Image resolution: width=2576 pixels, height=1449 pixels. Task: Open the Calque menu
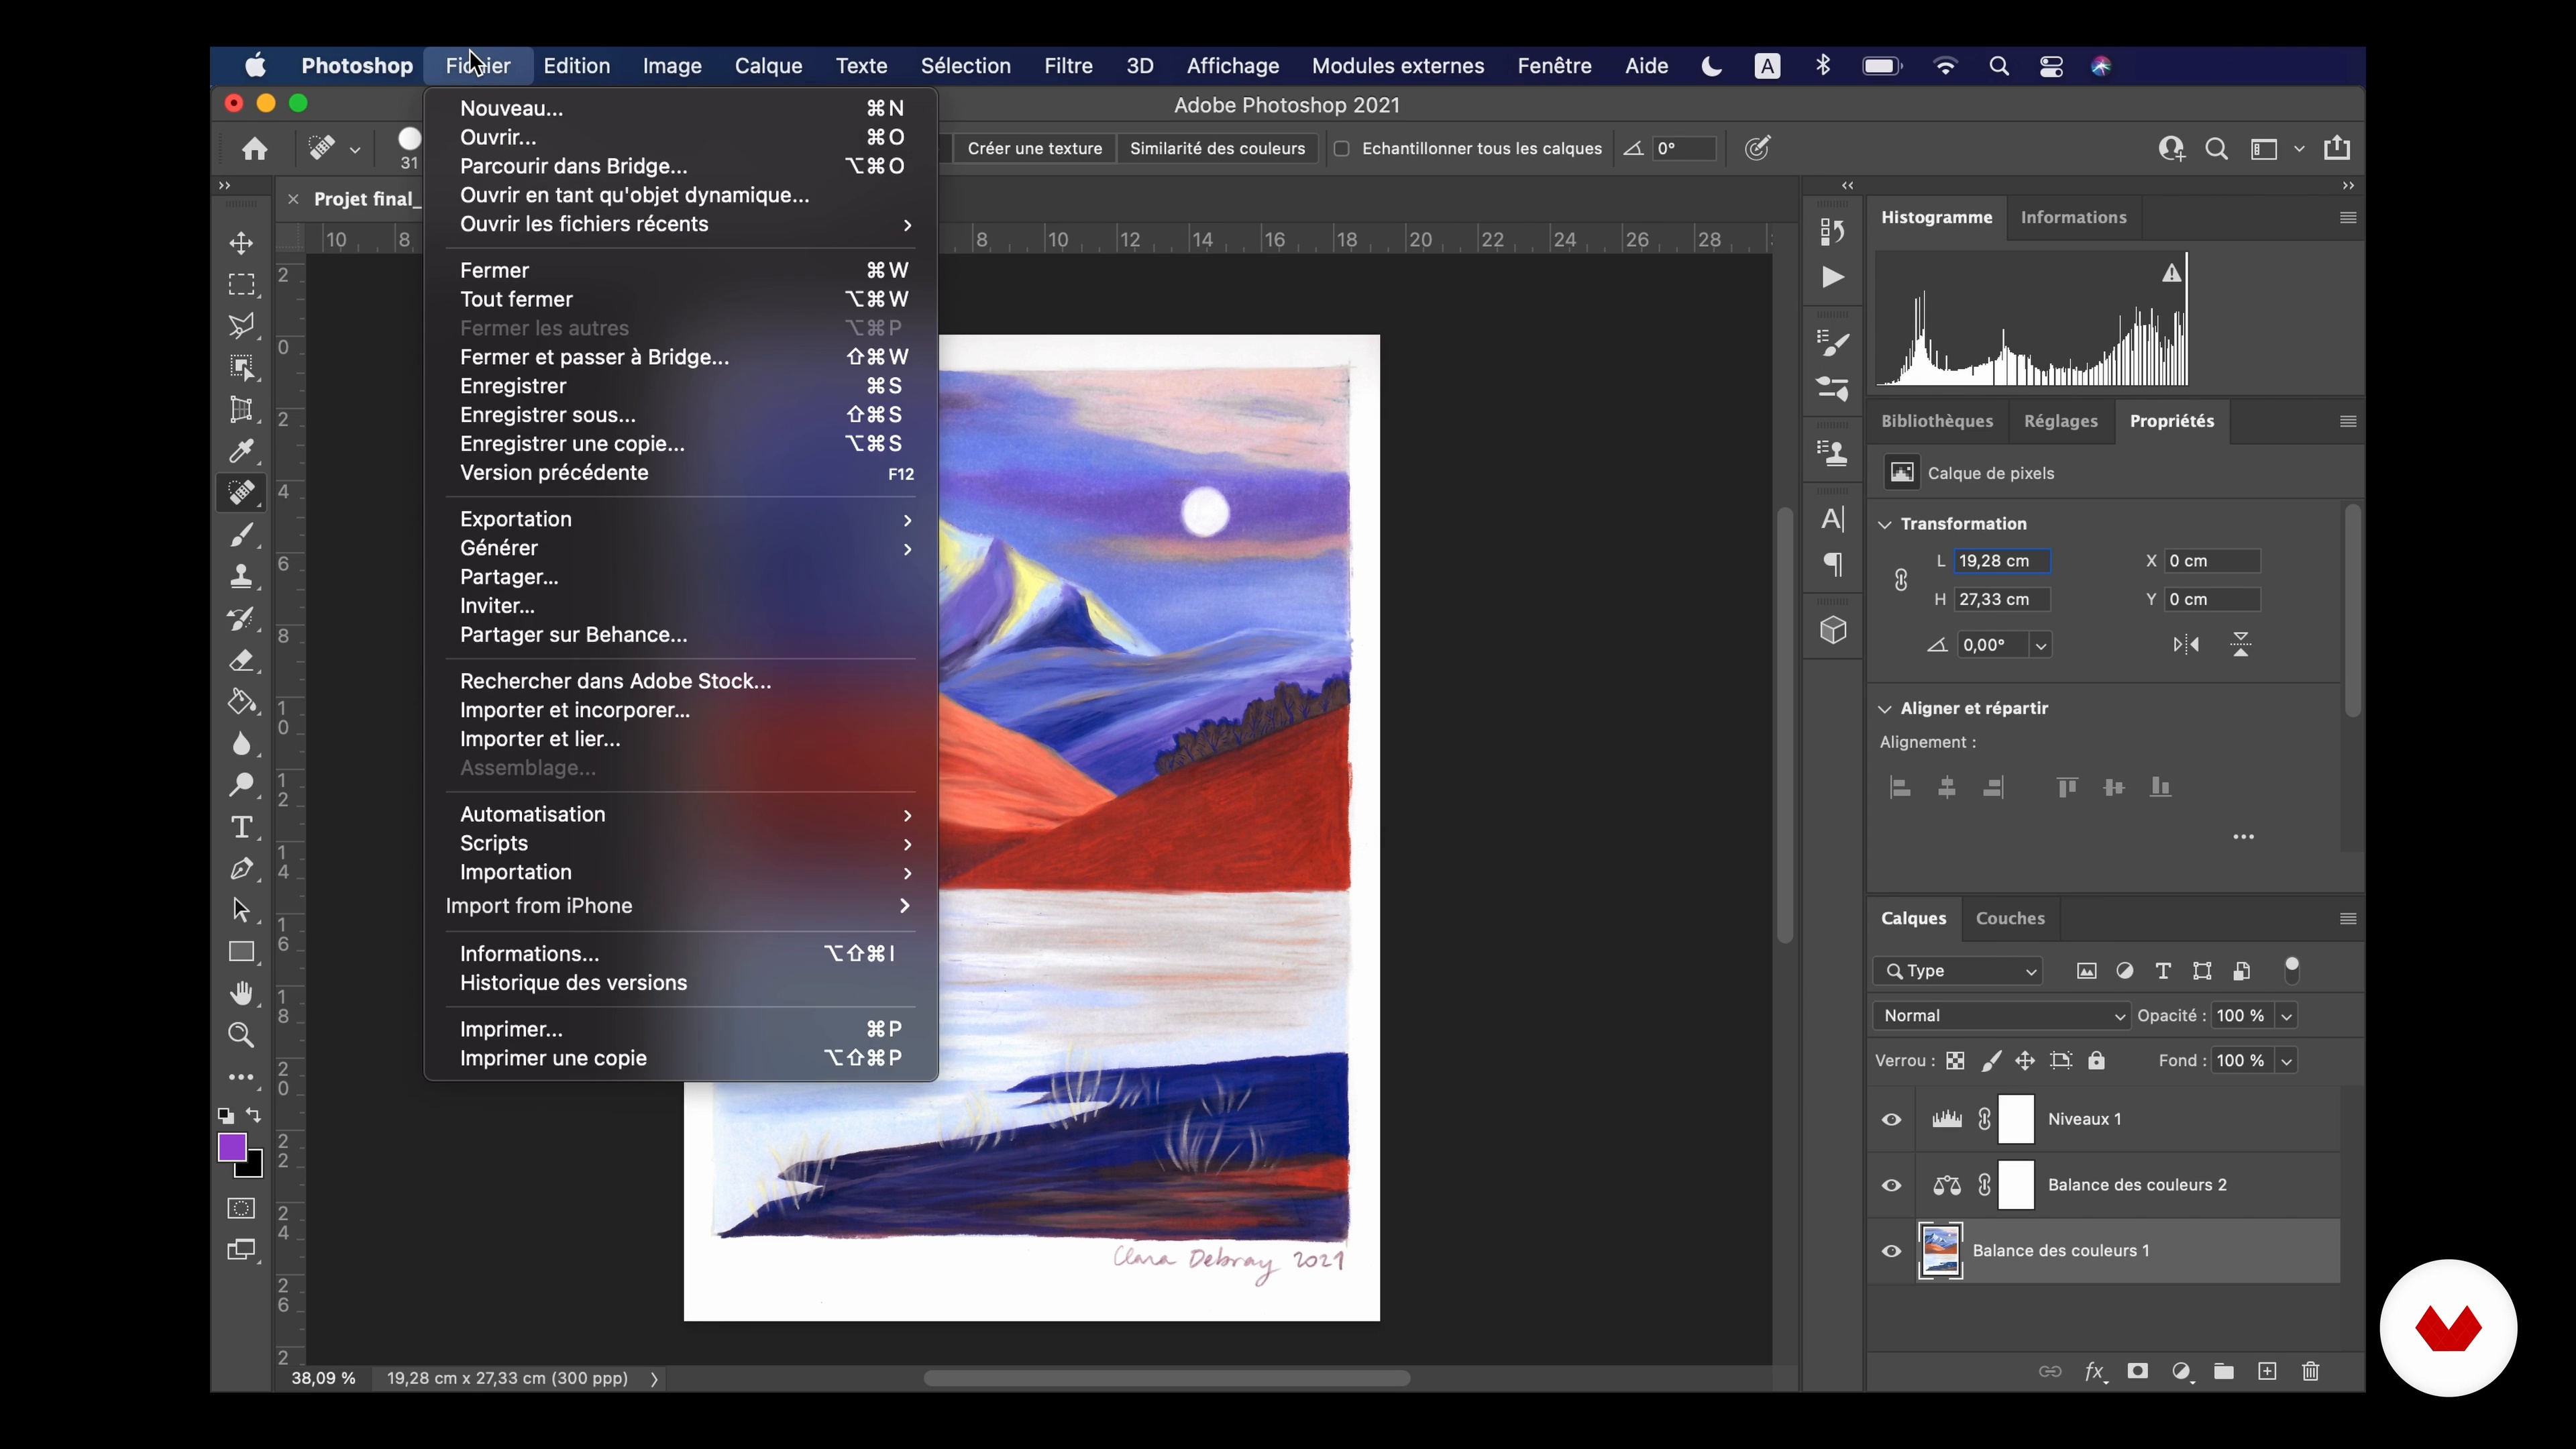click(768, 66)
